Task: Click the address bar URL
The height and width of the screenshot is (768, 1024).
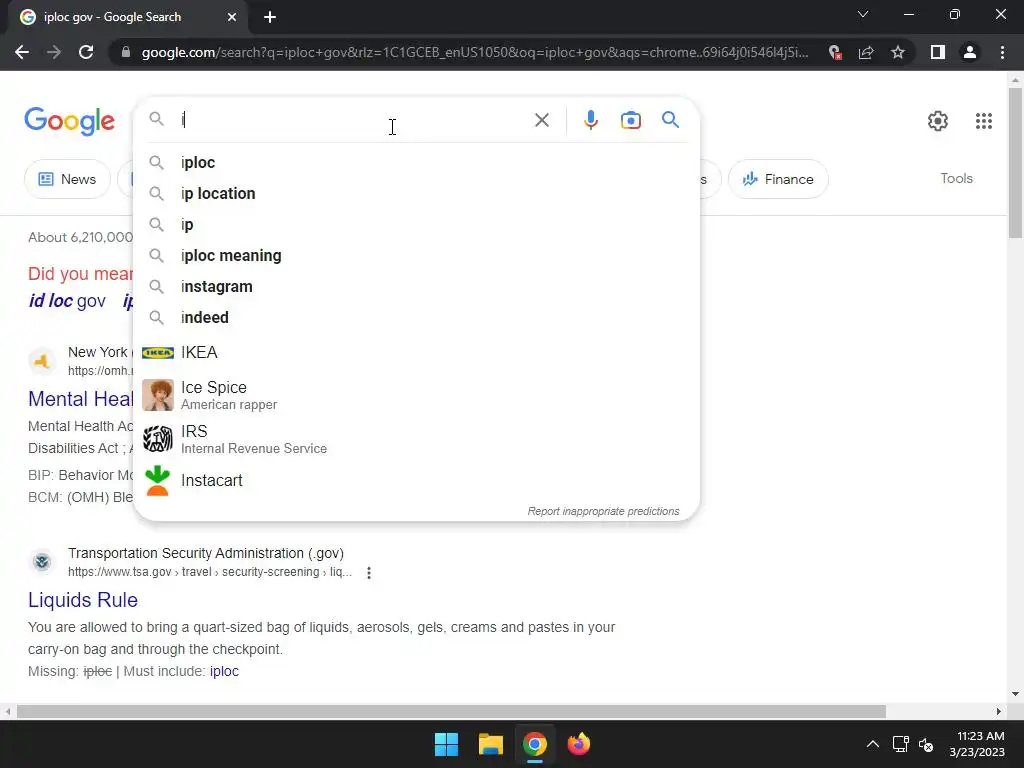Action: pyautogui.click(x=475, y=52)
